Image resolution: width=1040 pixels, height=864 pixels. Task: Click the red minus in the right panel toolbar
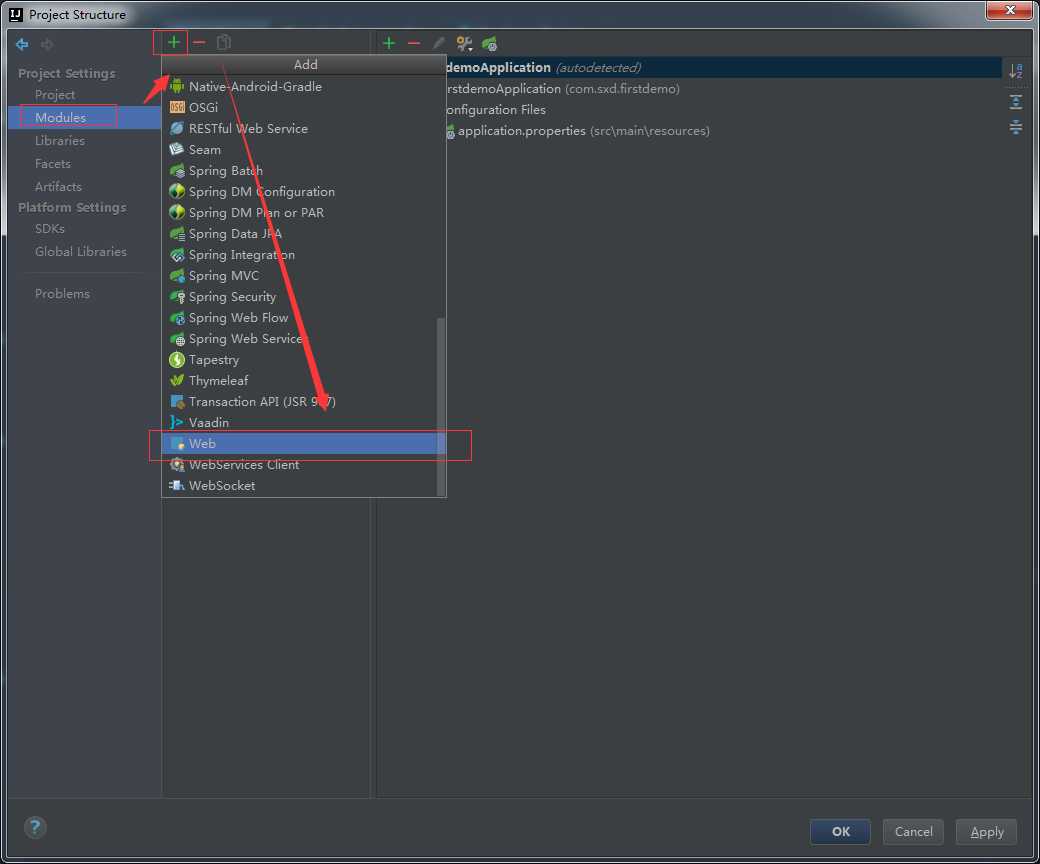[x=414, y=44]
